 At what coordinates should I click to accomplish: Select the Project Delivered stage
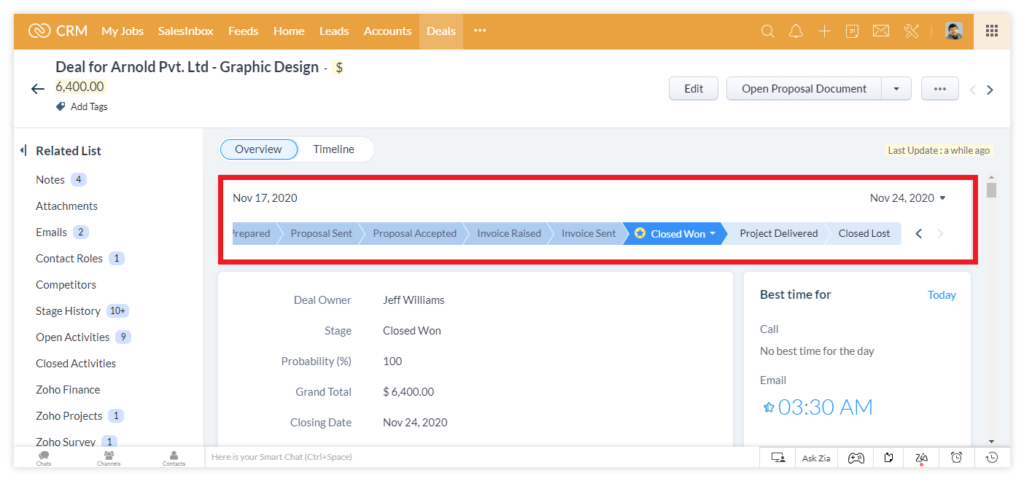click(778, 234)
